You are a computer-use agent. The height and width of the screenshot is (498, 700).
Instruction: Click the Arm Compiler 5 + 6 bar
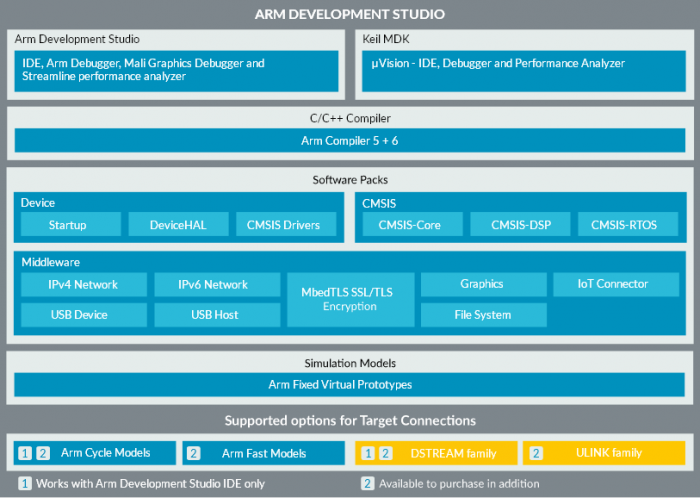349,140
